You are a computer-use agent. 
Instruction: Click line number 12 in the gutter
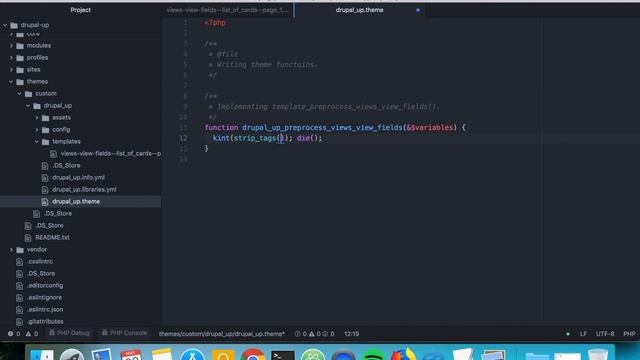(183, 138)
